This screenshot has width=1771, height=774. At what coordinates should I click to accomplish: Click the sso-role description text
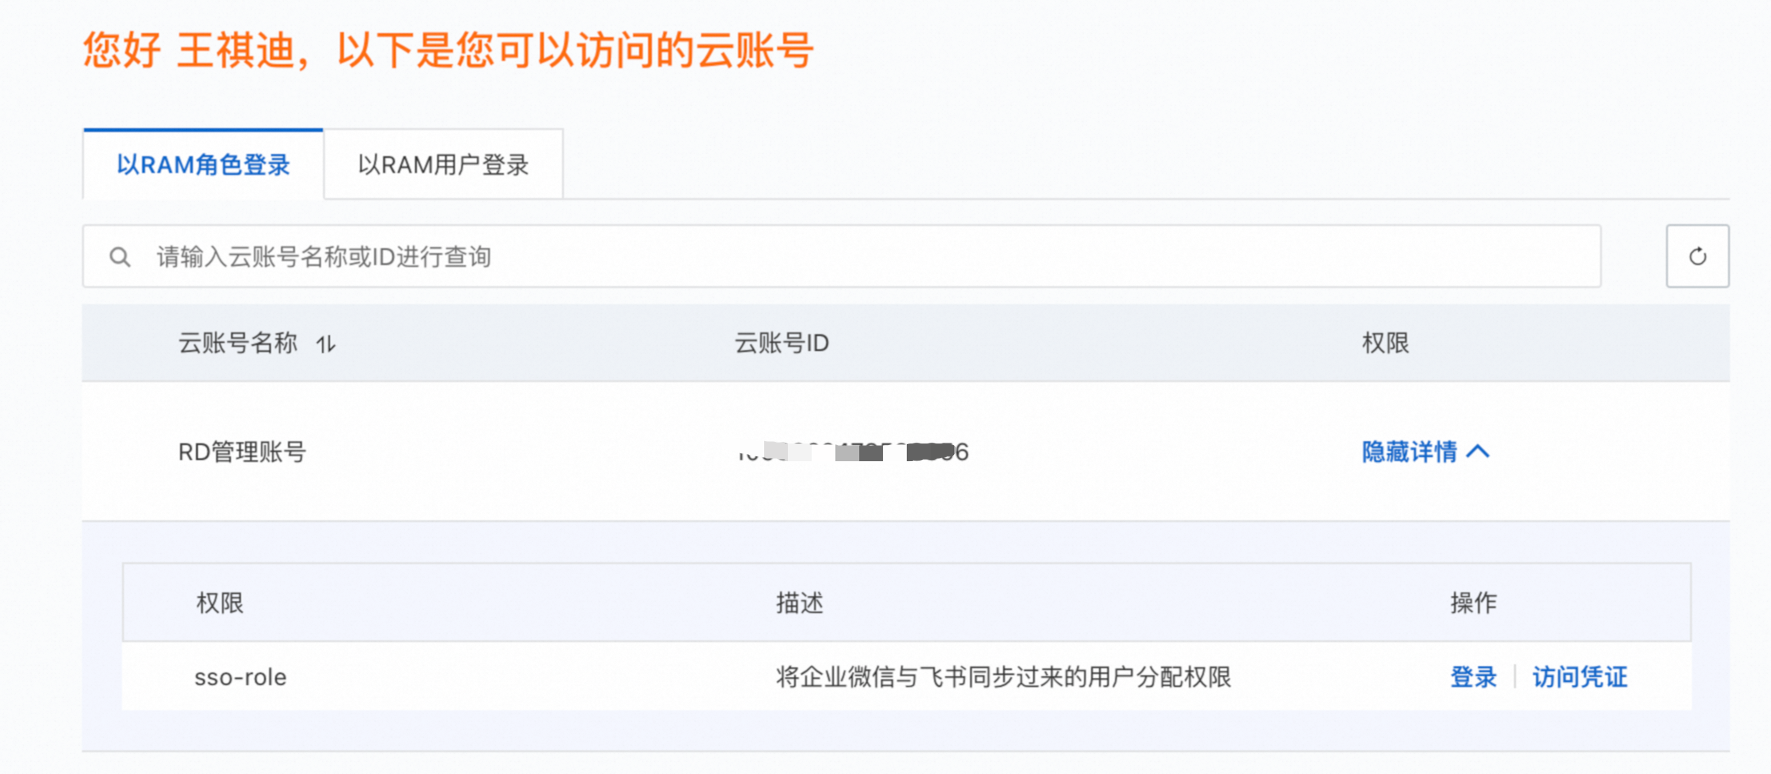coord(1003,677)
